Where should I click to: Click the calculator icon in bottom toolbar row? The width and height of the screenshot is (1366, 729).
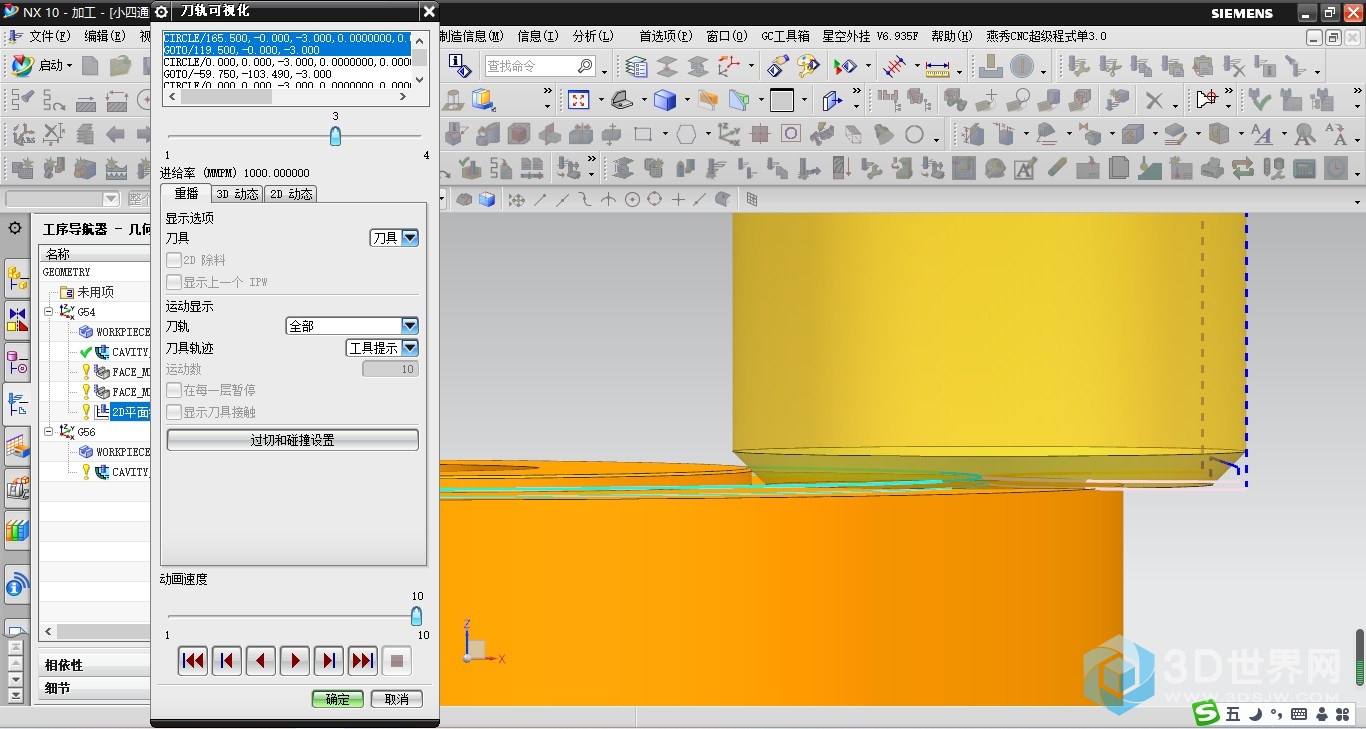coord(1304,168)
